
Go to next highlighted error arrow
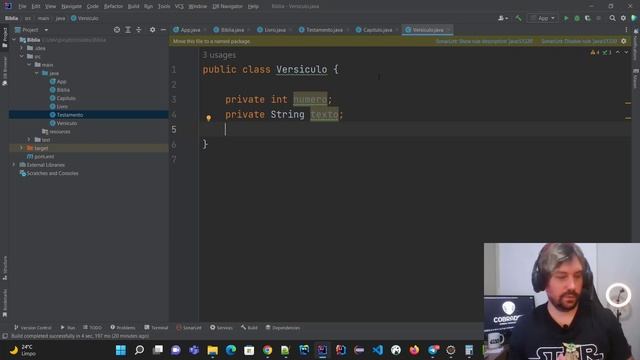pyautogui.click(x=626, y=52)
